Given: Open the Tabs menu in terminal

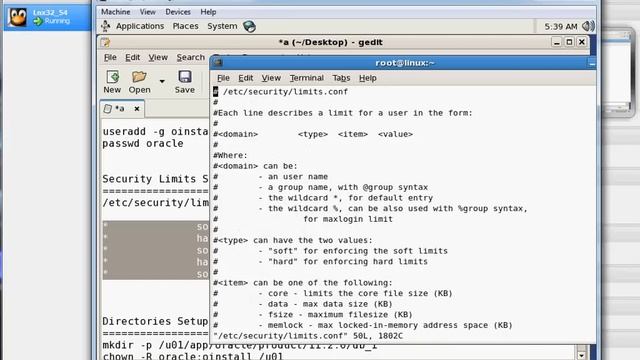Looking at the screenshot, I should coord(341,78).
